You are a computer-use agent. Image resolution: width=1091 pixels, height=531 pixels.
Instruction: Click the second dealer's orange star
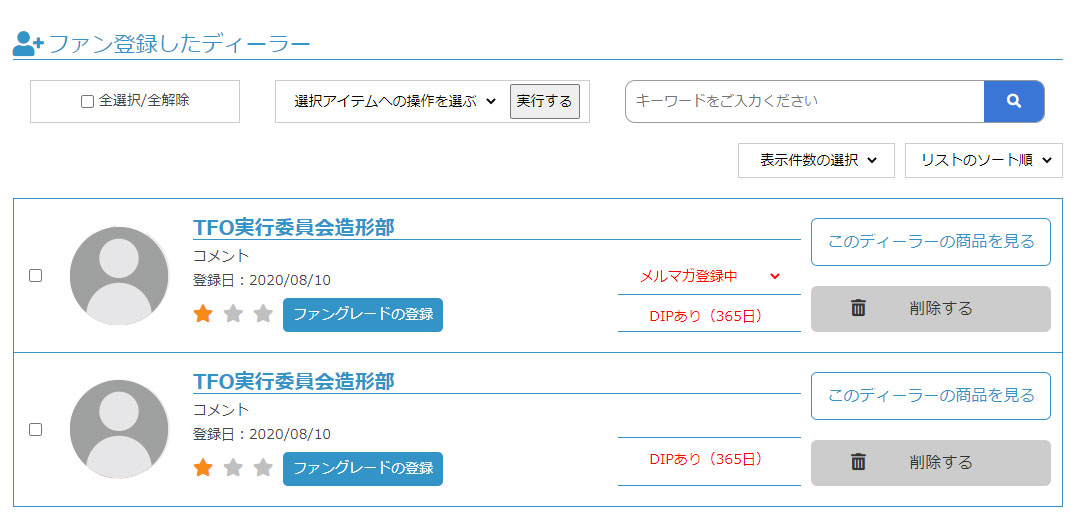coord(203,468)
